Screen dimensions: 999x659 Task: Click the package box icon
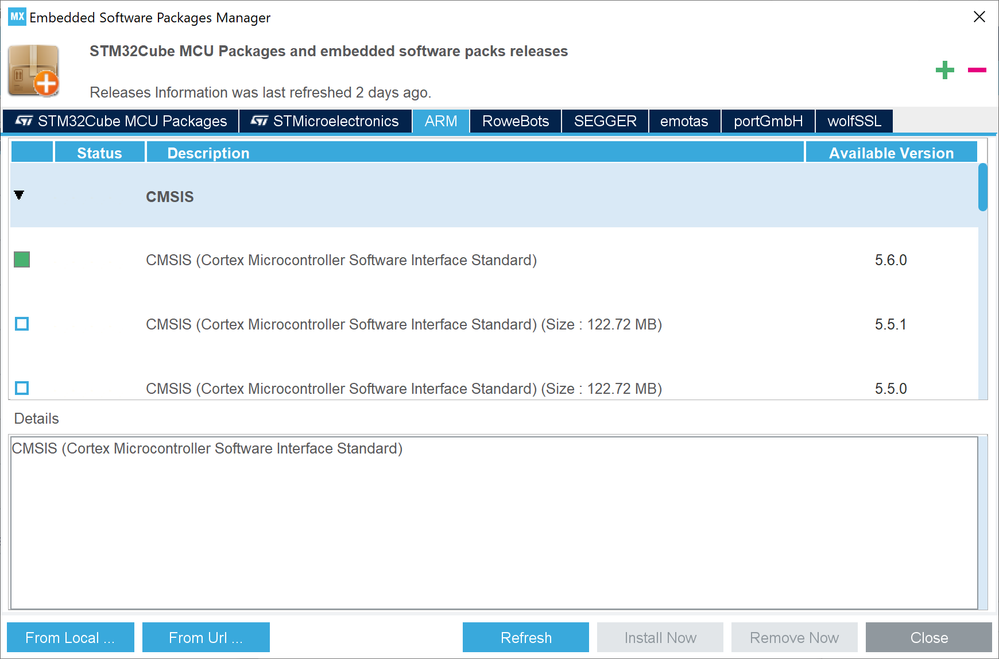34,71
